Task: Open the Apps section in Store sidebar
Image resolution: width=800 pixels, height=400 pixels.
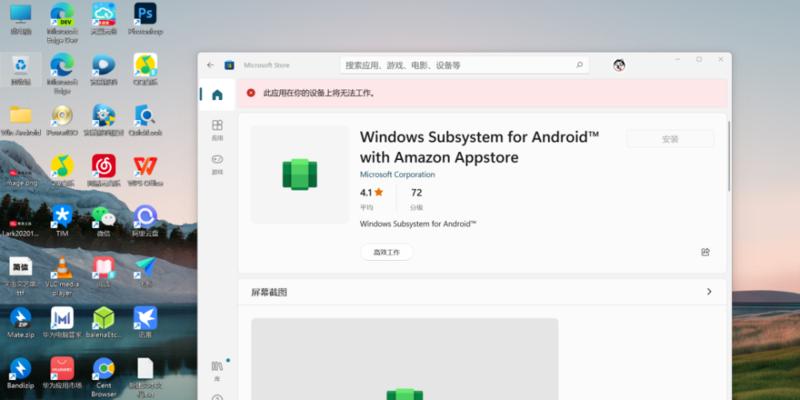Action: (x=217, y=130)
